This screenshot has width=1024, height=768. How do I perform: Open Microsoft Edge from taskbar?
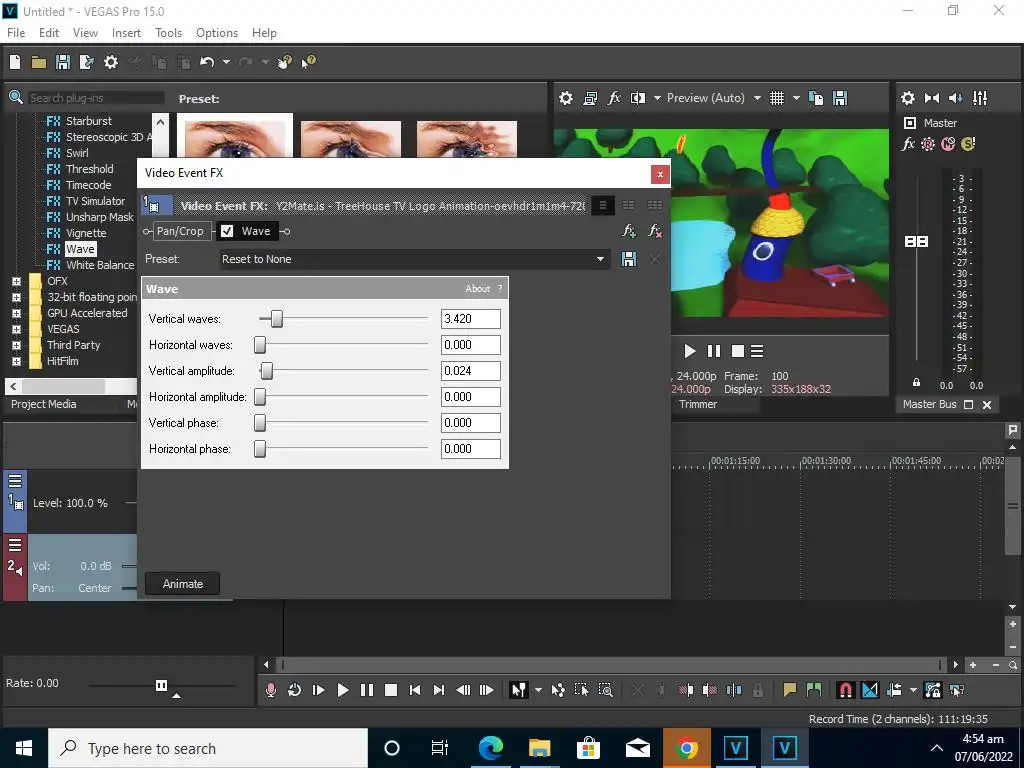tap(490, 748)
